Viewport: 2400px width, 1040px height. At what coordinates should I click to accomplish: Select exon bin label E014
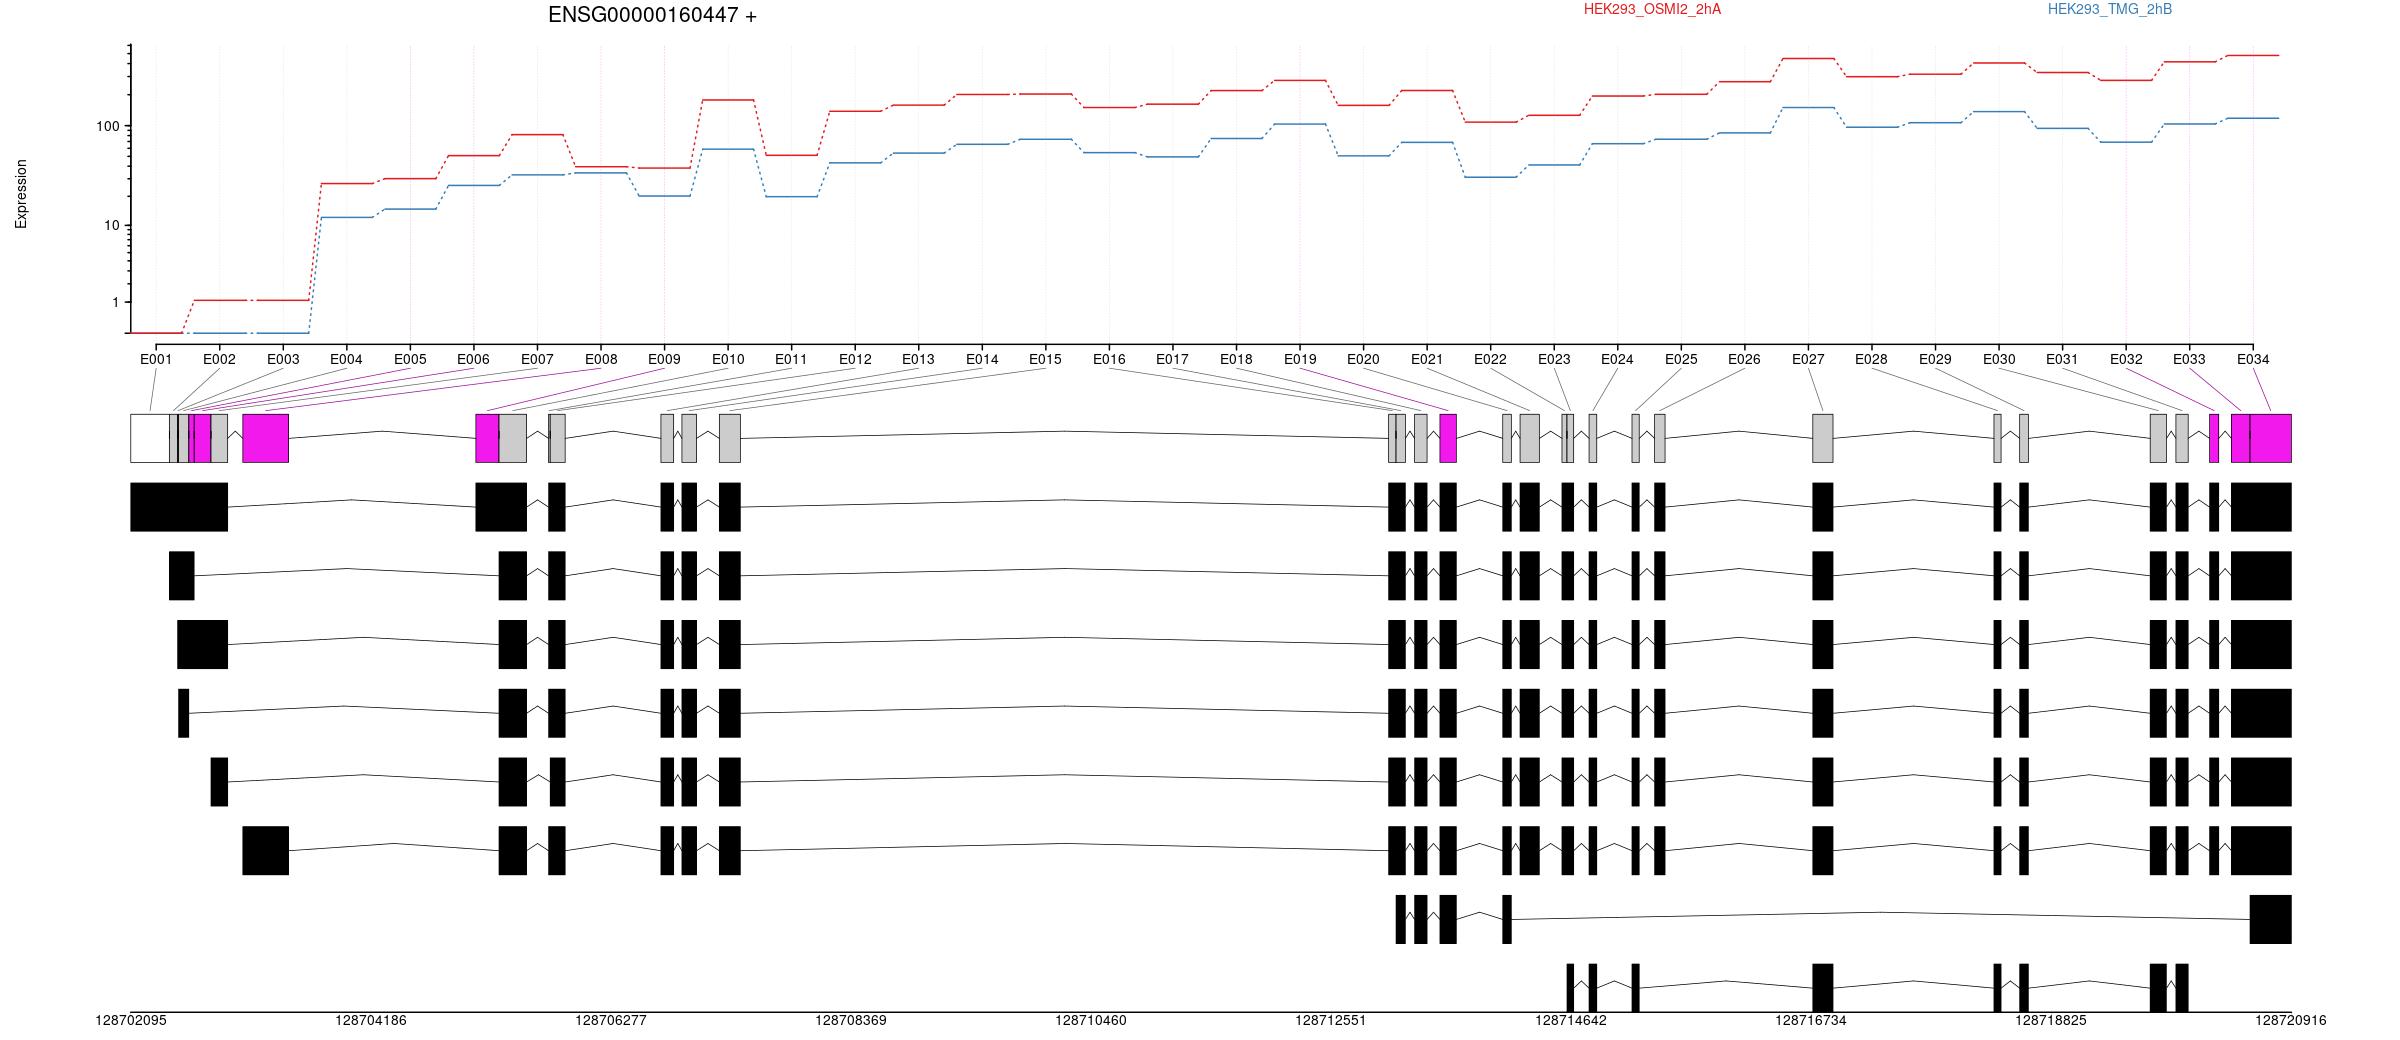click(982, 359)
